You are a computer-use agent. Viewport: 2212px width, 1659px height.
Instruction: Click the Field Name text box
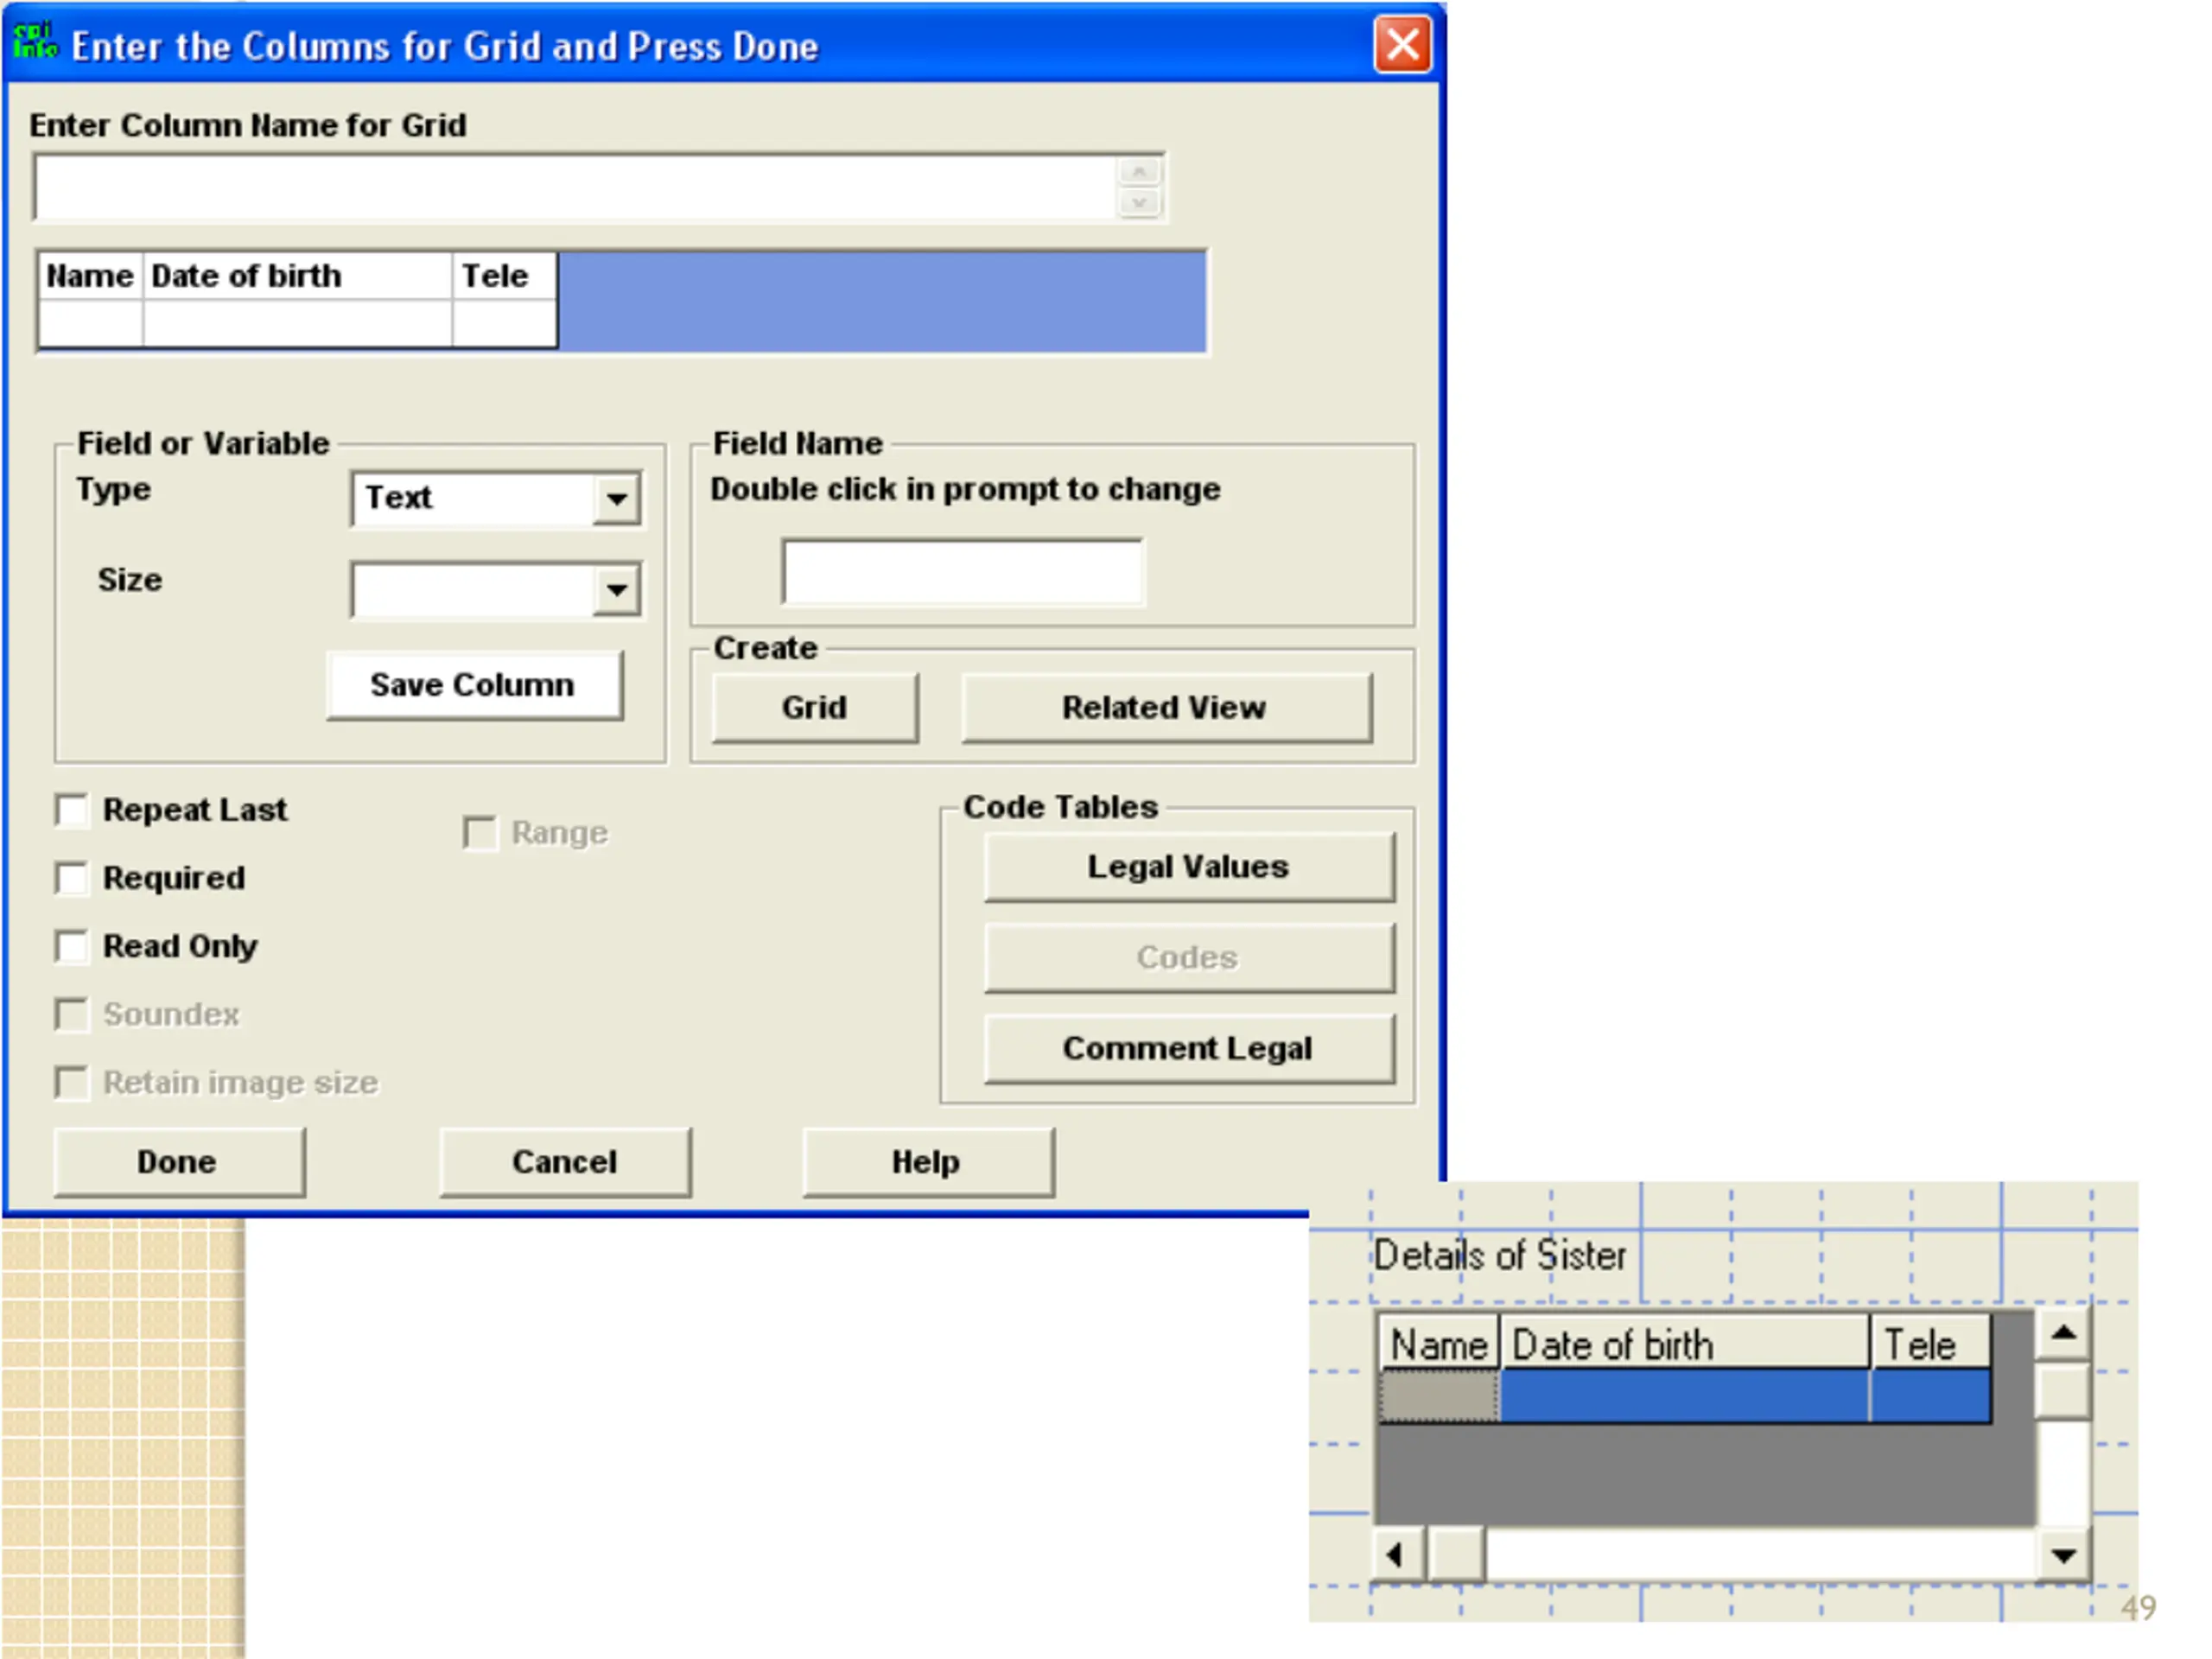tap(963, 572)
